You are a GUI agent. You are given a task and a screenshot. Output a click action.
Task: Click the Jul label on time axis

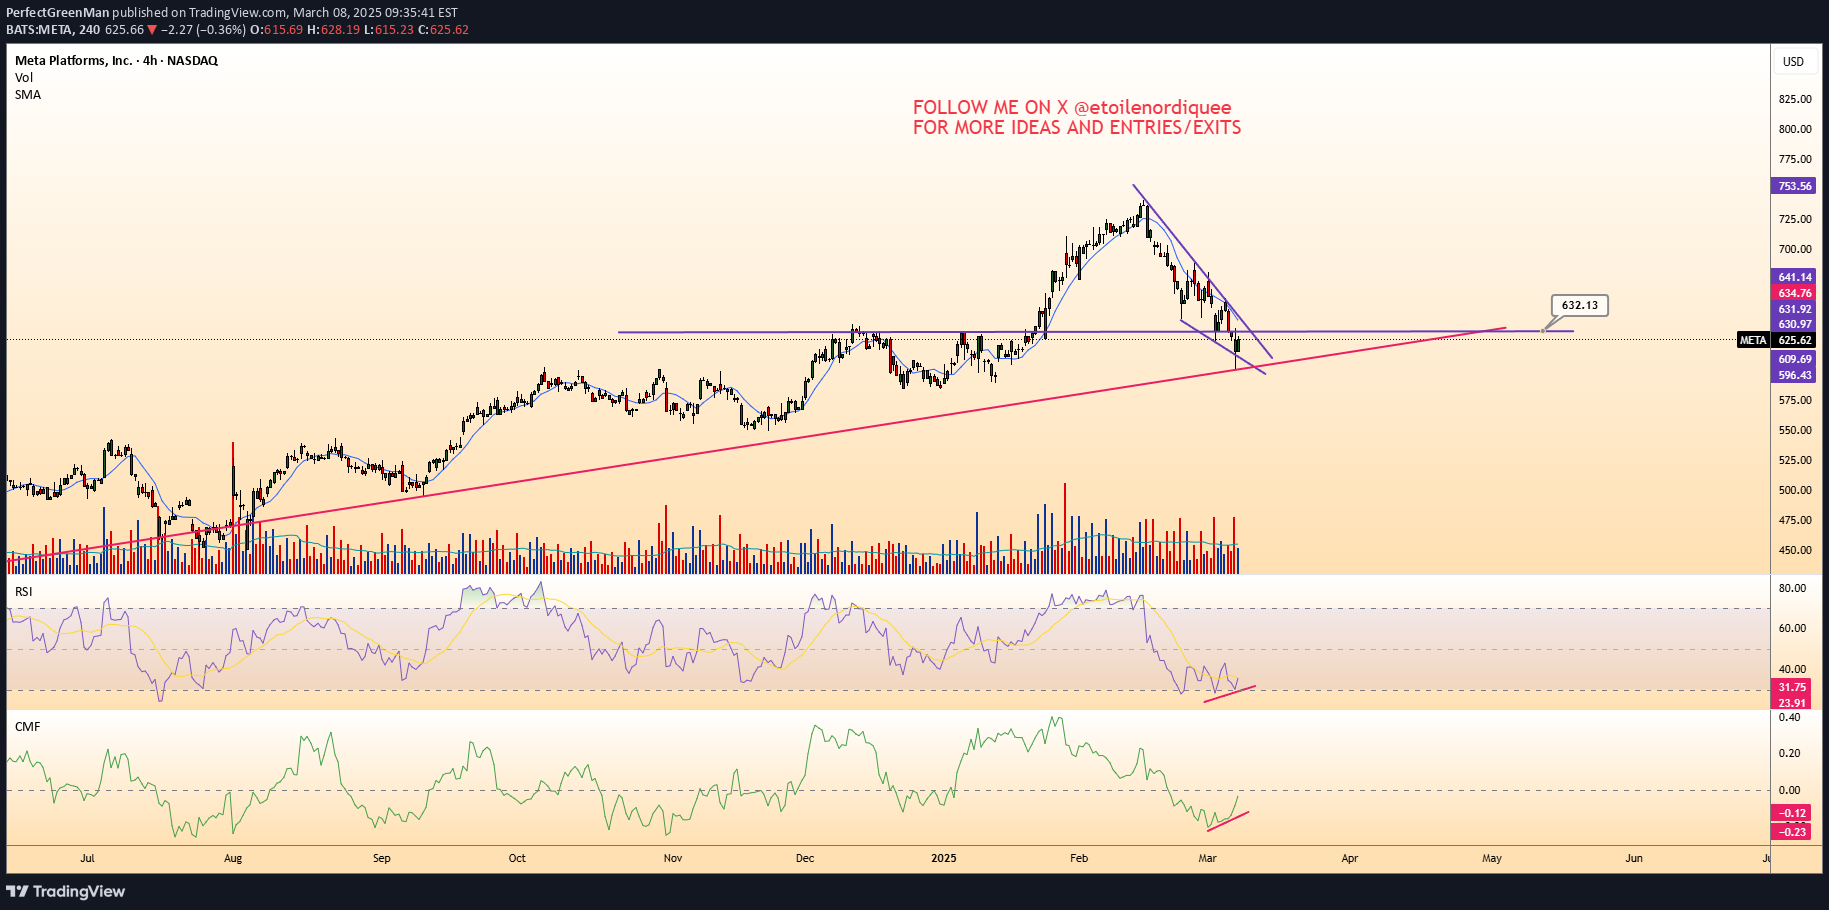click(x=88, y=858)
